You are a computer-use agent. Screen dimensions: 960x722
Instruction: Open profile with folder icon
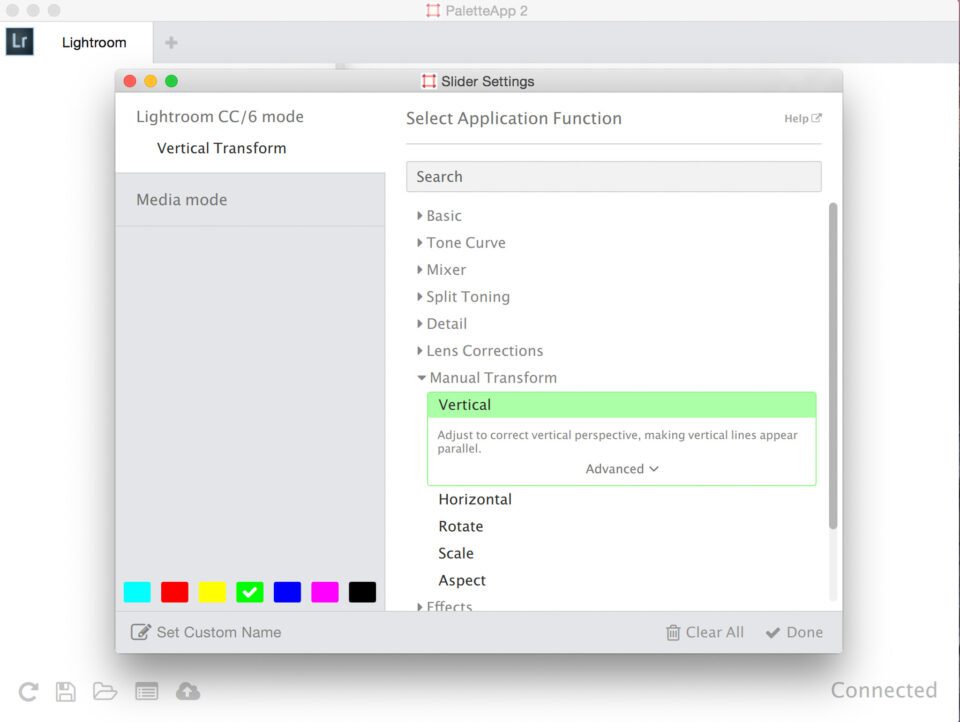tap(105, 691)
